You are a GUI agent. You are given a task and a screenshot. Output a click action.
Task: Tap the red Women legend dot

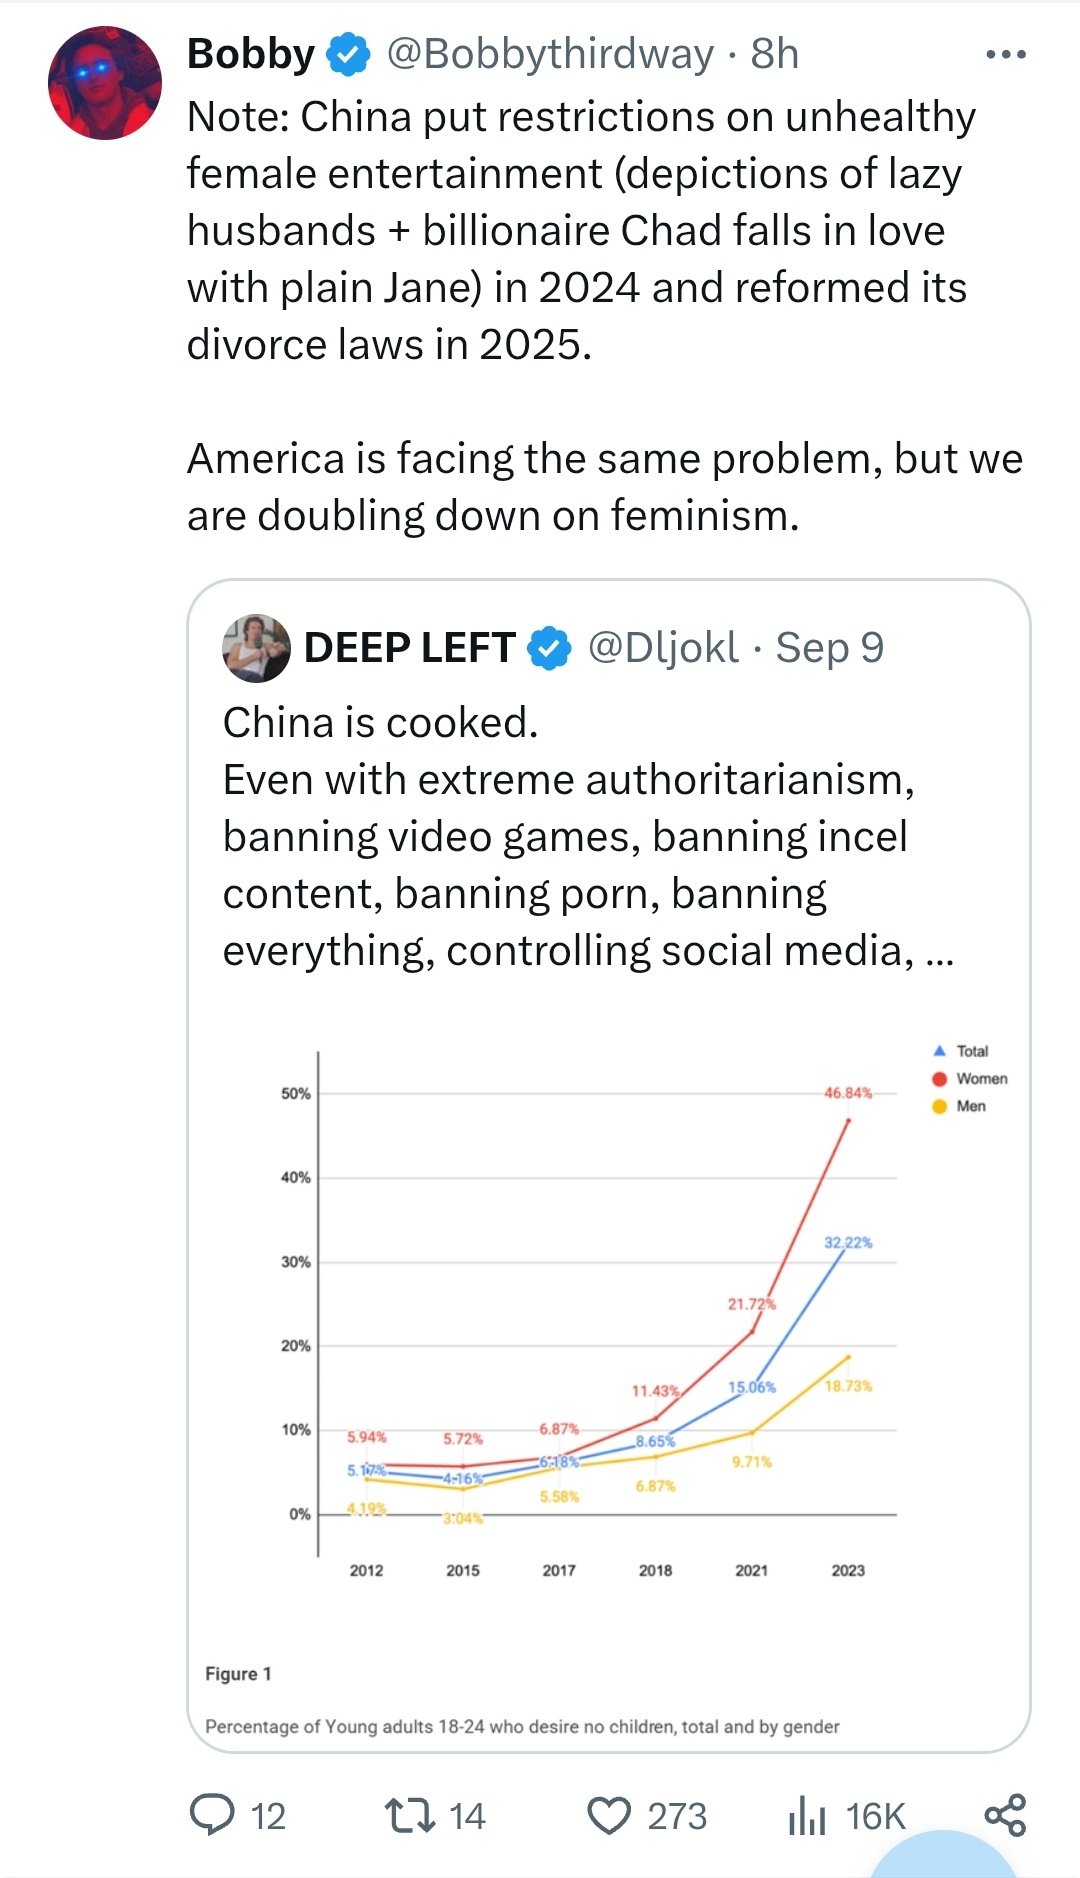tap(939, 1079)
